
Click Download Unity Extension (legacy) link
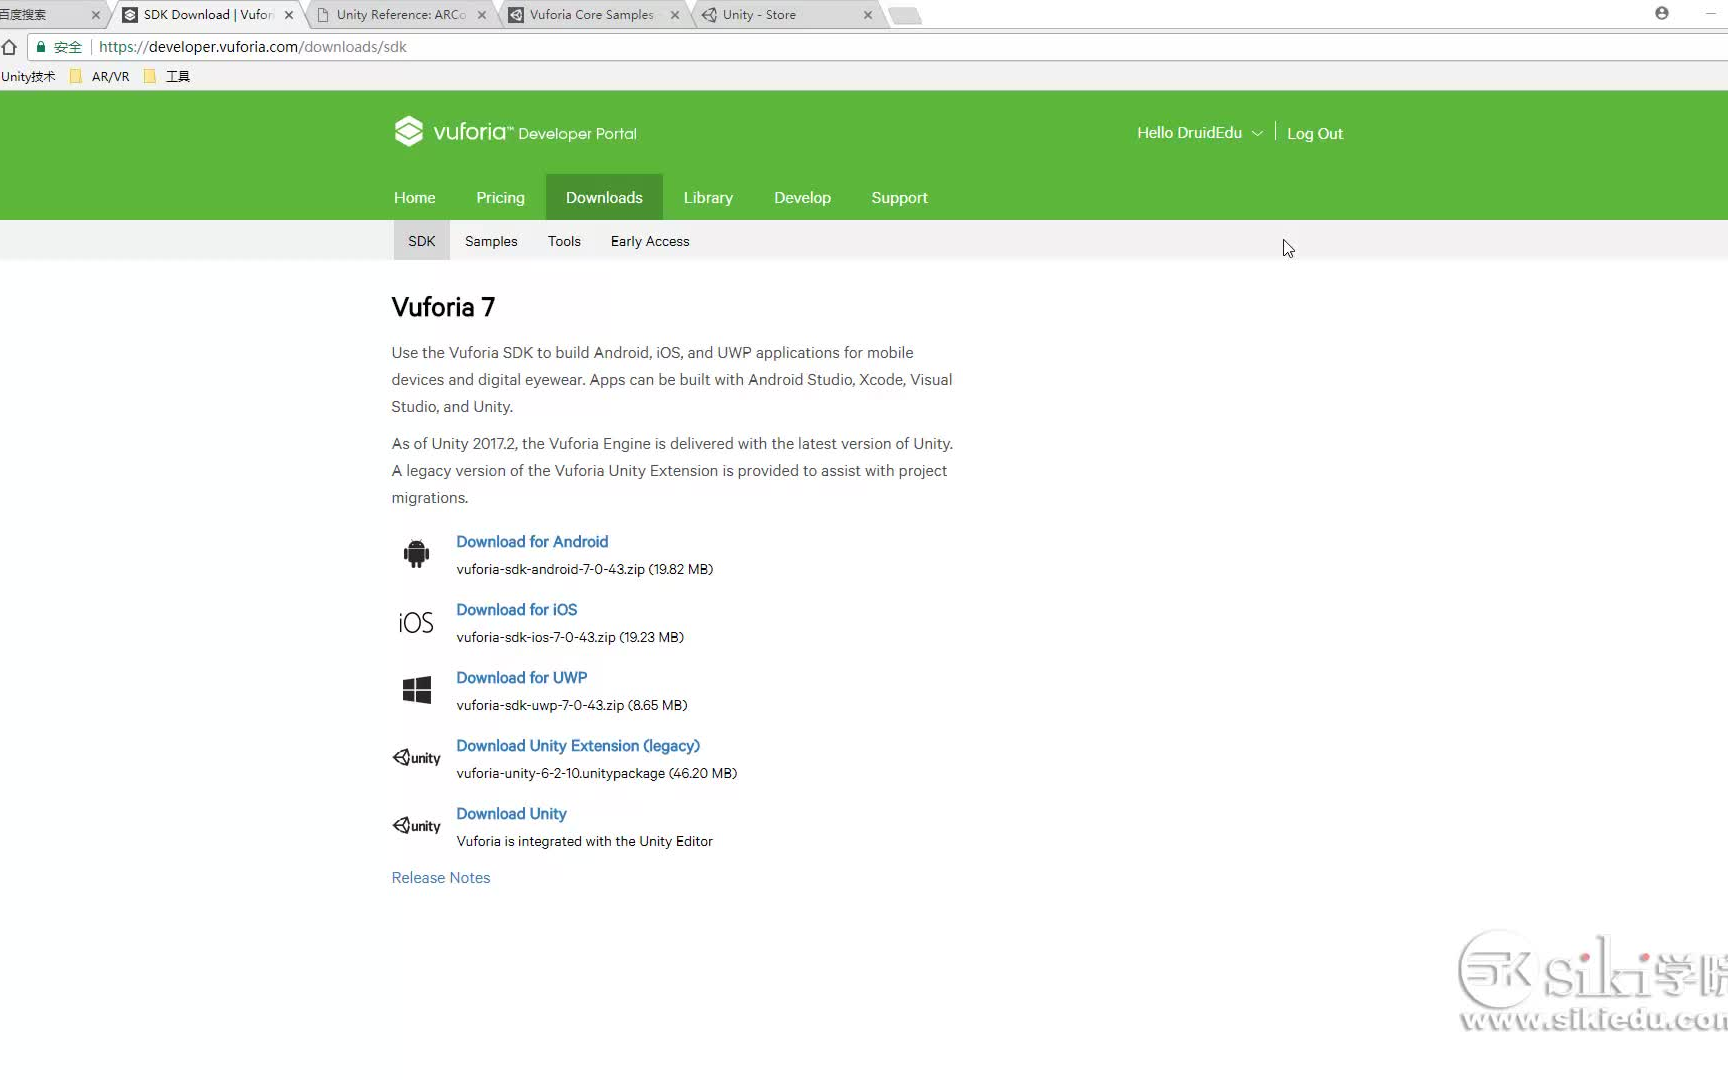click(x=578, y=745)
